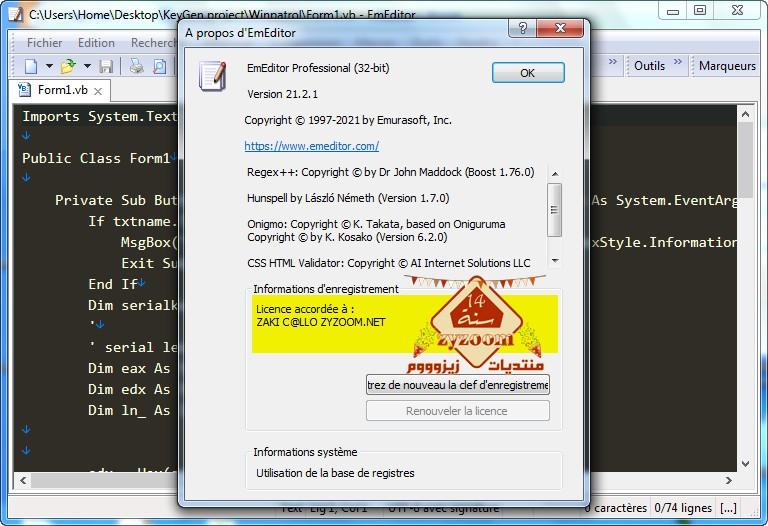Click the Form1.vb tab file icon
Image resolution: width=768 pixels, height=526 pixels.
24,90
